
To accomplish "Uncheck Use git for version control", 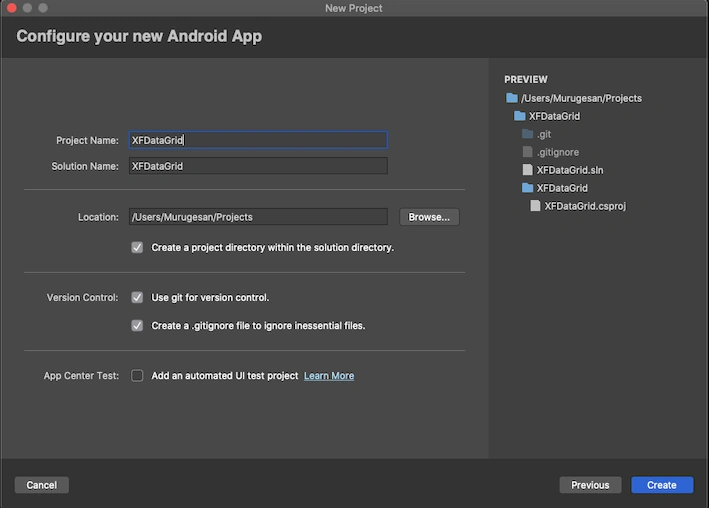I will [x=137, y=297].
